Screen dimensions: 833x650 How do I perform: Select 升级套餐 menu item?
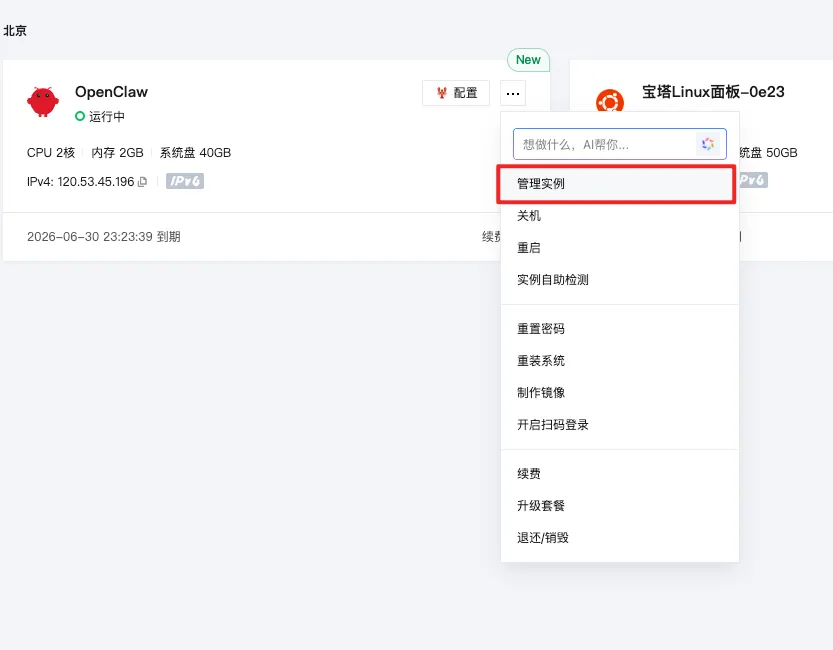click(x=620, y=506)
